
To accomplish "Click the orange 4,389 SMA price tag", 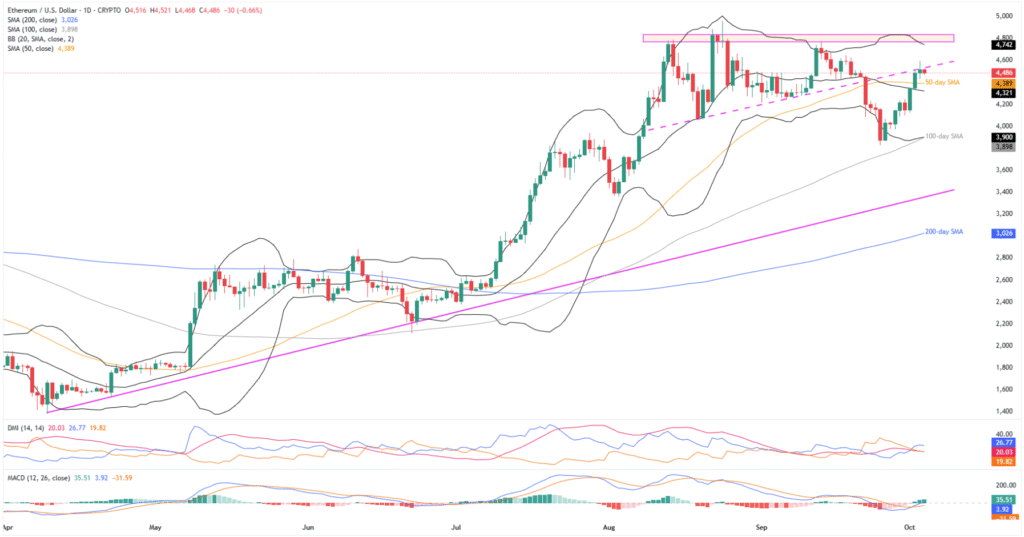I will [x=1004, y=83].
